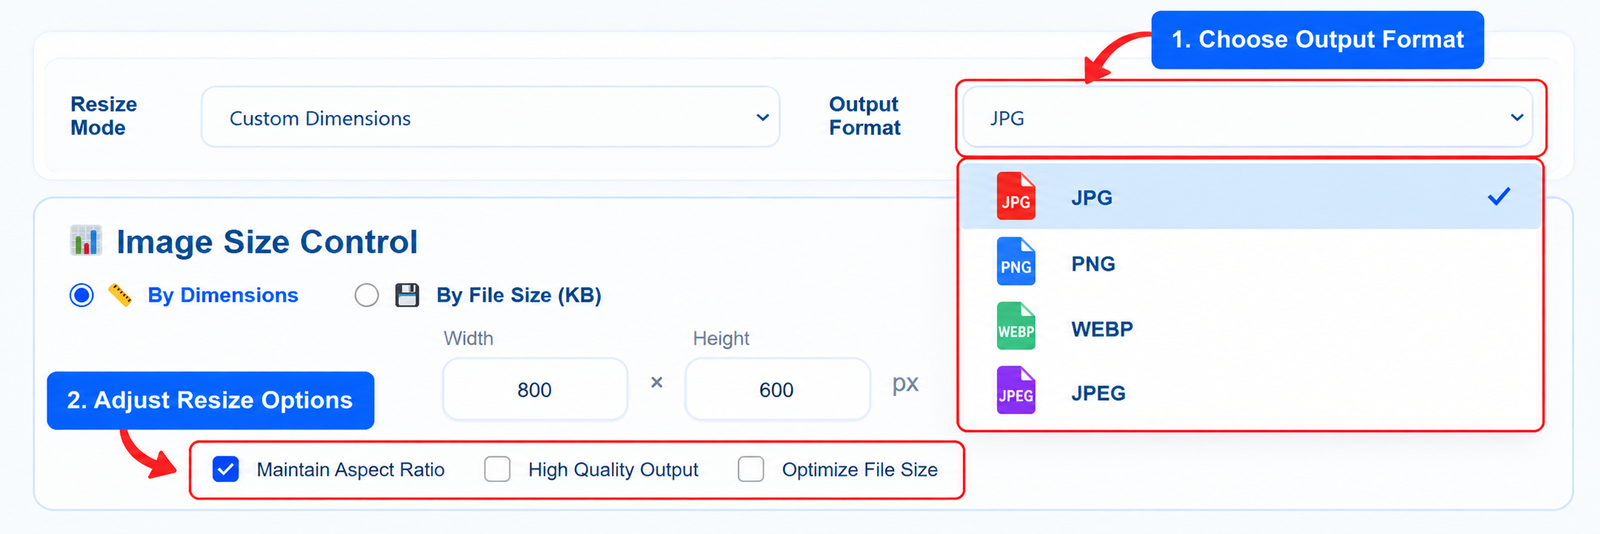The image size is (1600, 534).
Task: Choose WEBP from the format list
Action: pyautogui.click(x=1250, y=328)
